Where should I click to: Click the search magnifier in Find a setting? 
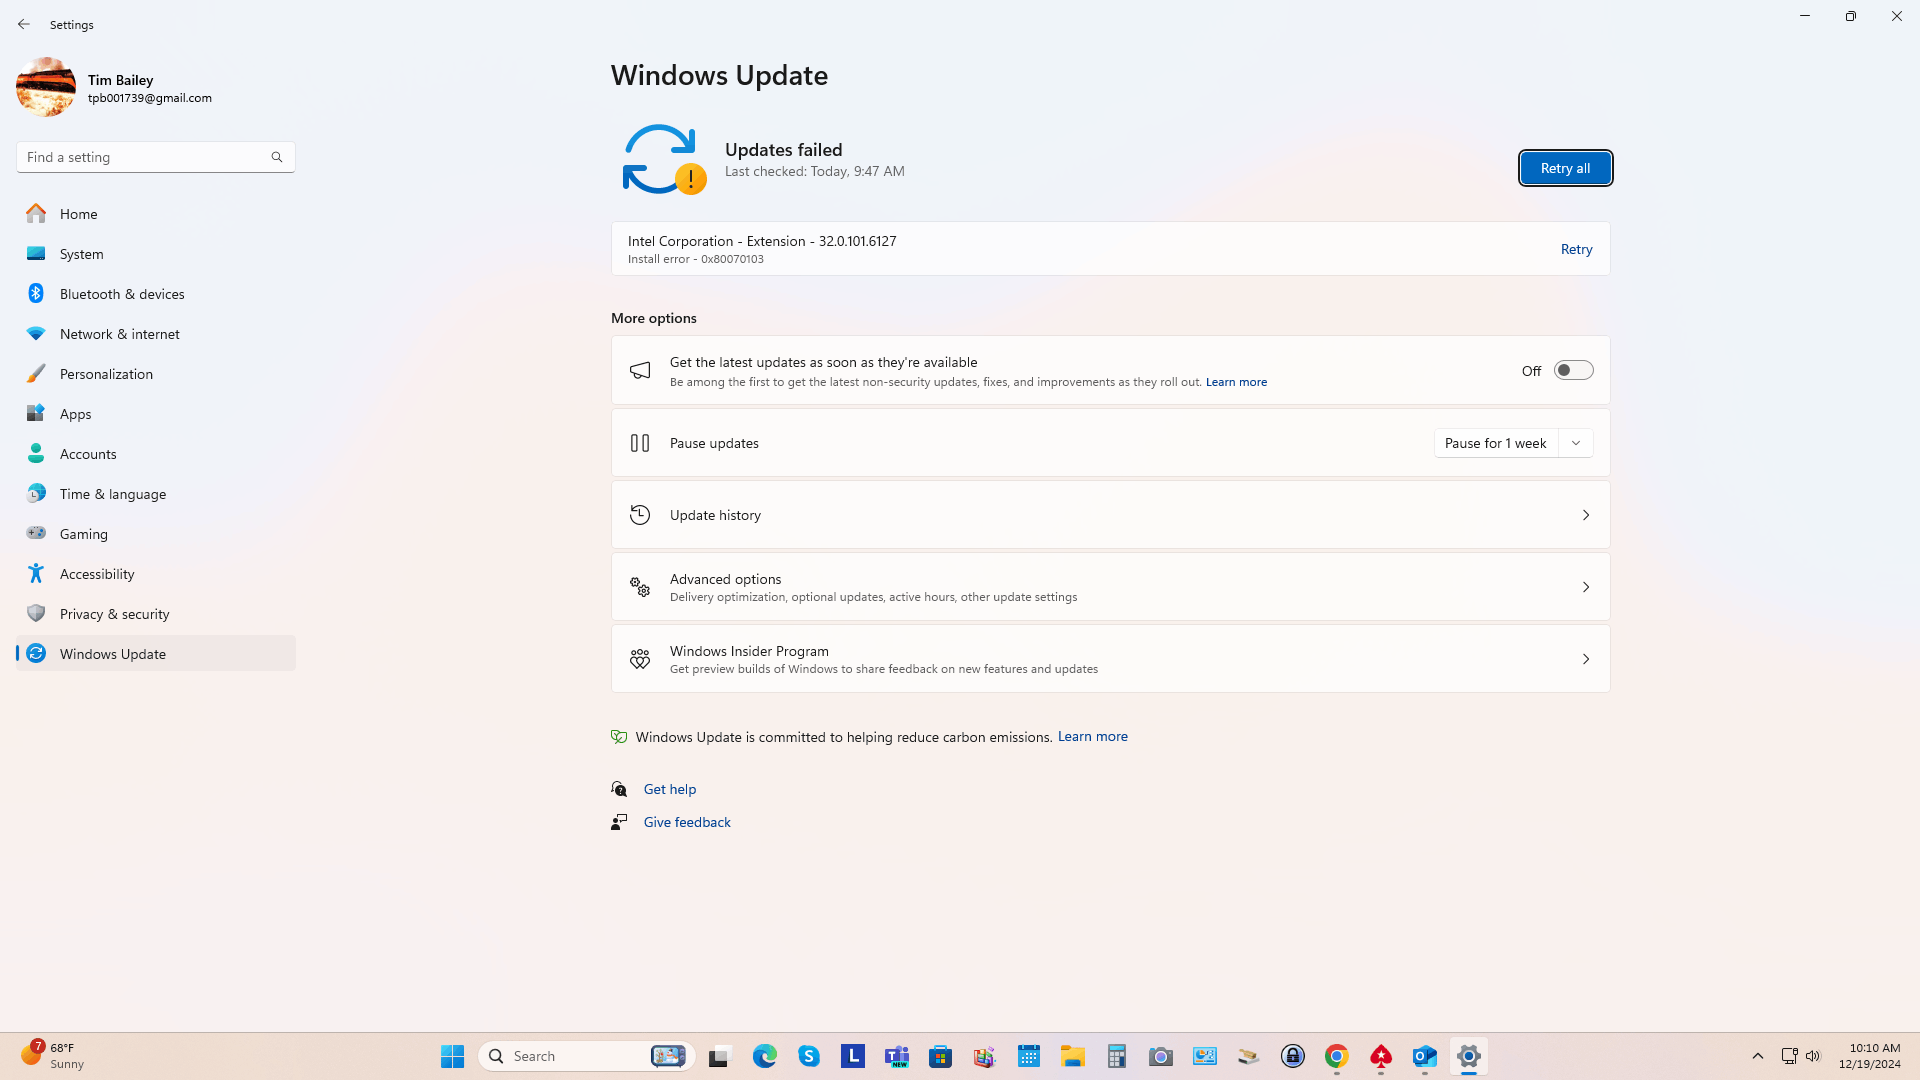point(277,157)
